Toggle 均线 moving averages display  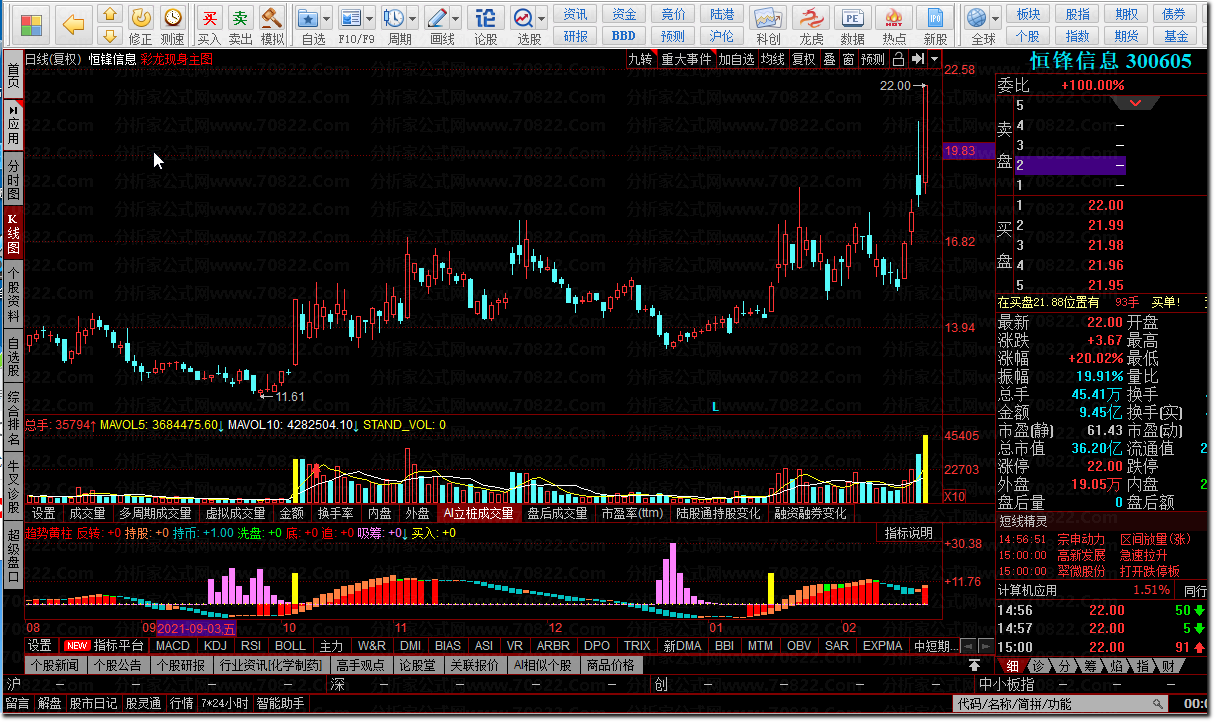773,59
